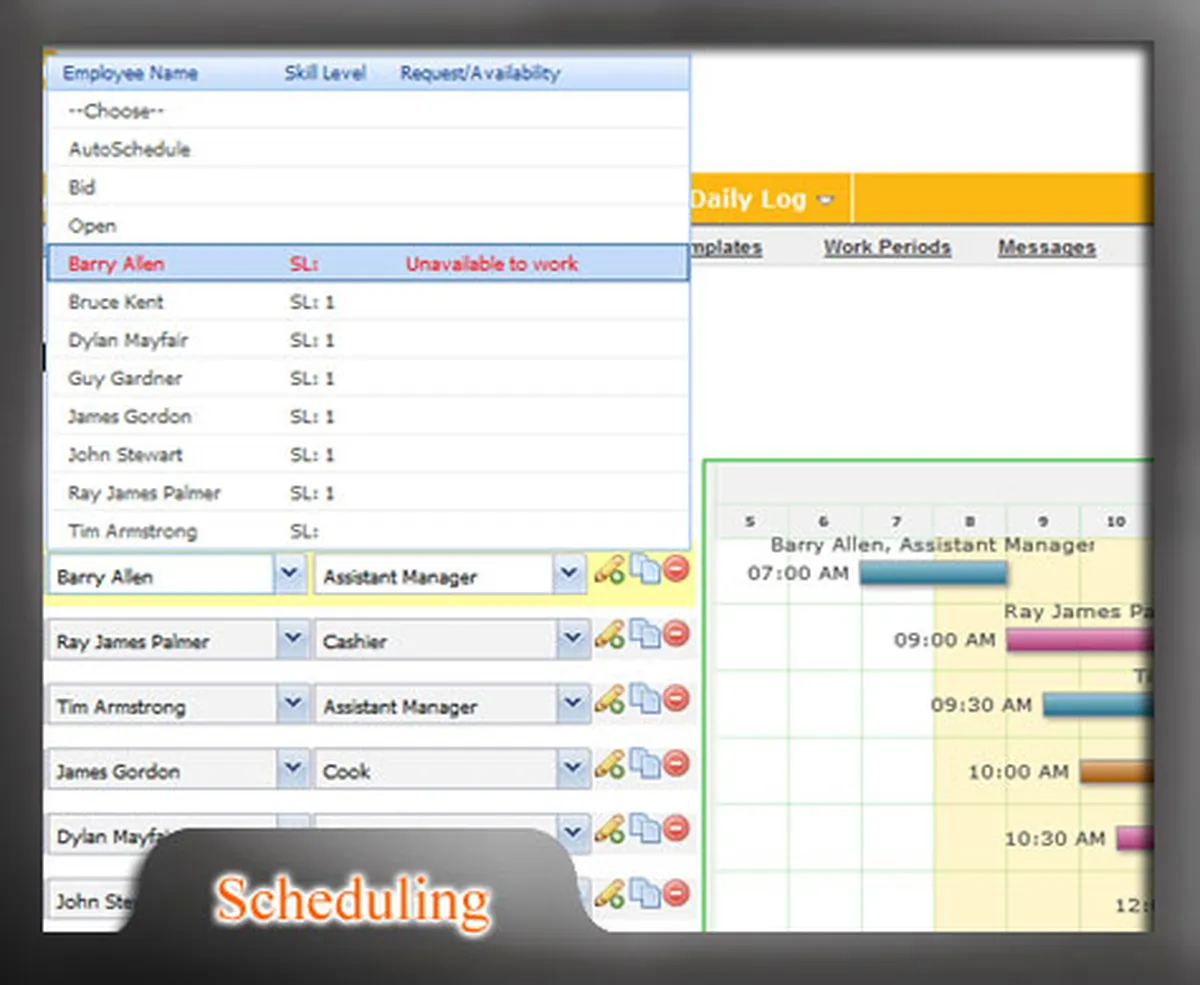Screen dimensions: 1200x985
Task: Click the Barry Allen employee name field
Action: pos(160,576)
